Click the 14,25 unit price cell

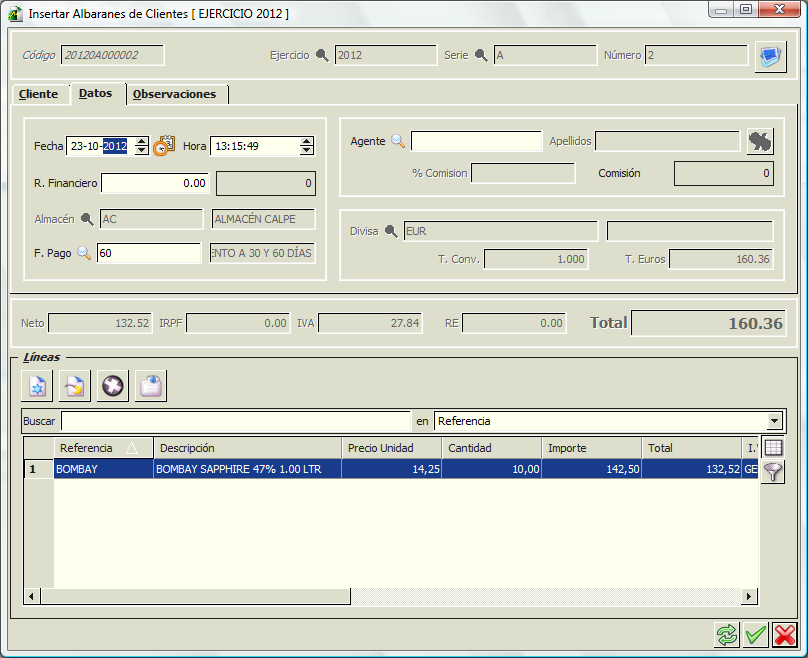pyautogui.click(x=392, y=469)
